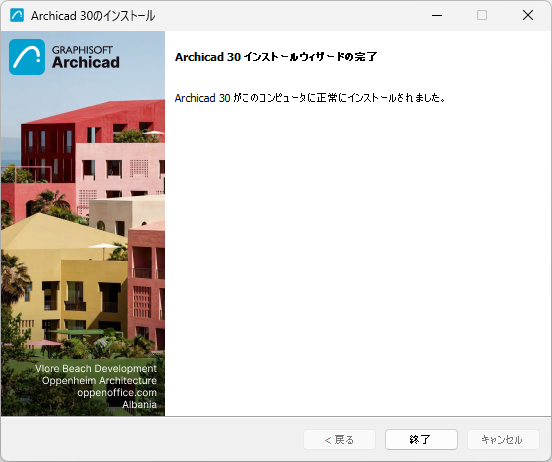The image size is (552, 462).
Task: Minimize the Archicad 30 installer window
Action: tap(437, 15)
